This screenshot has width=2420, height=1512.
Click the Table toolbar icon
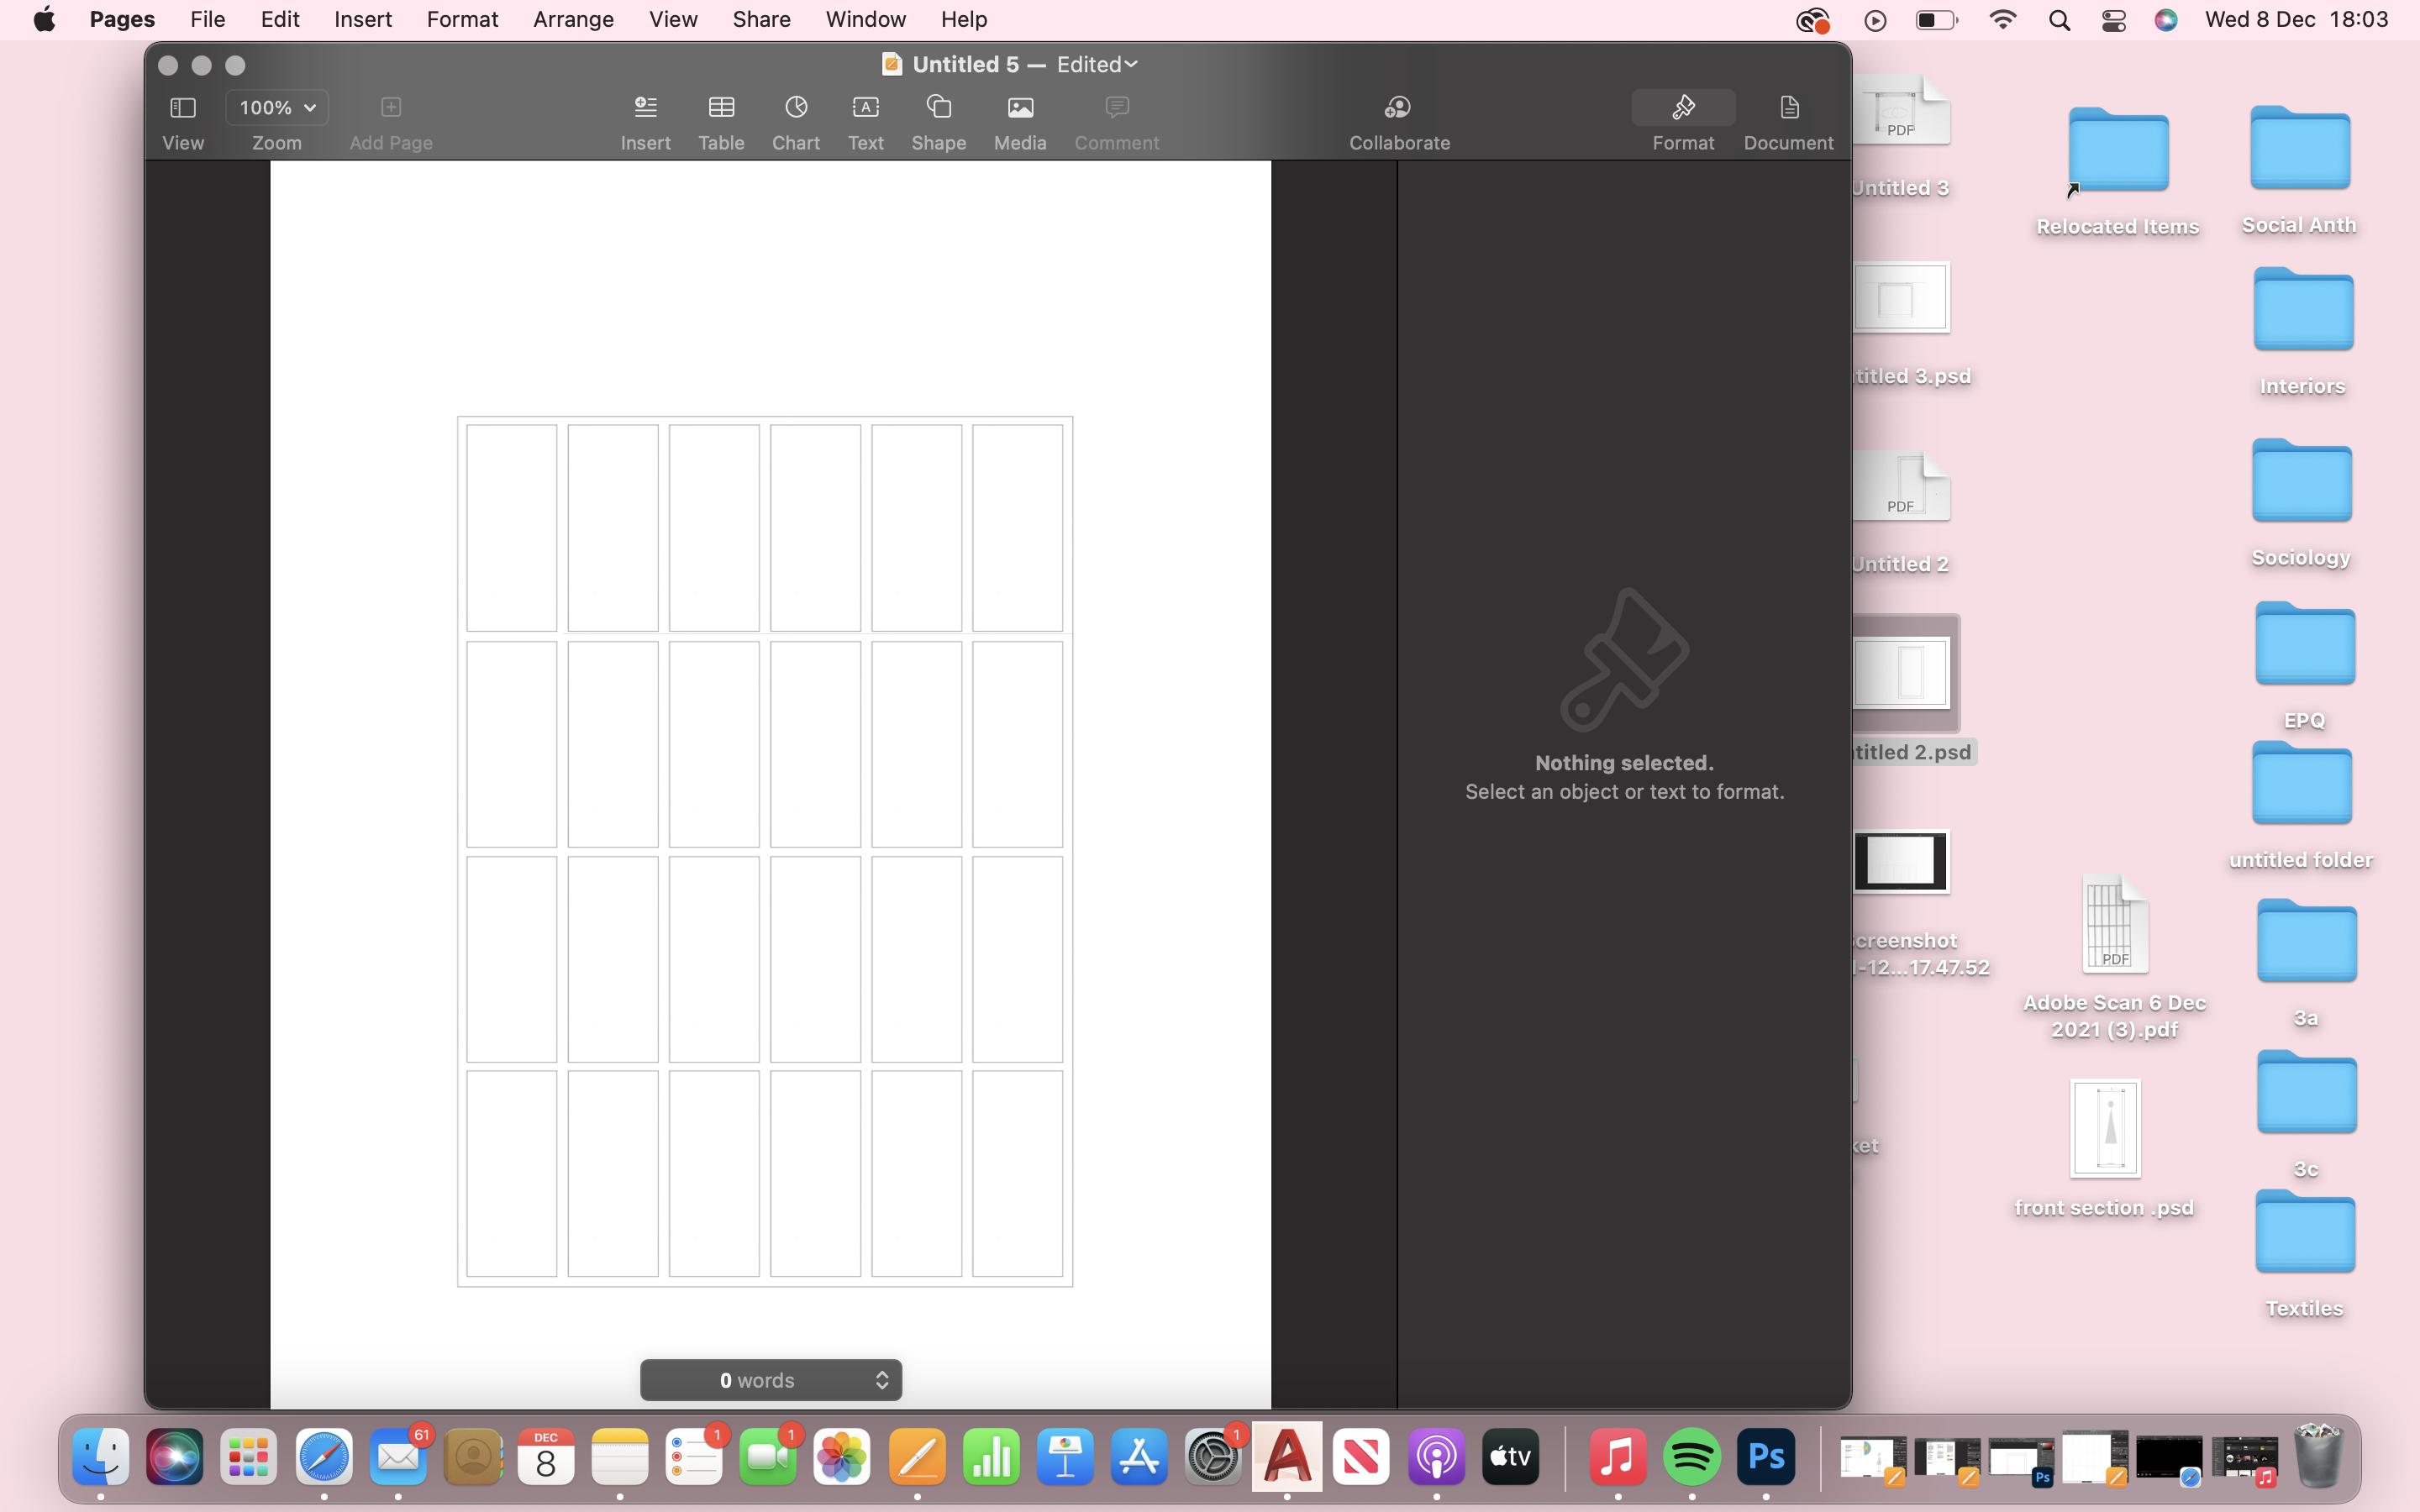click(x=721, y=108)
